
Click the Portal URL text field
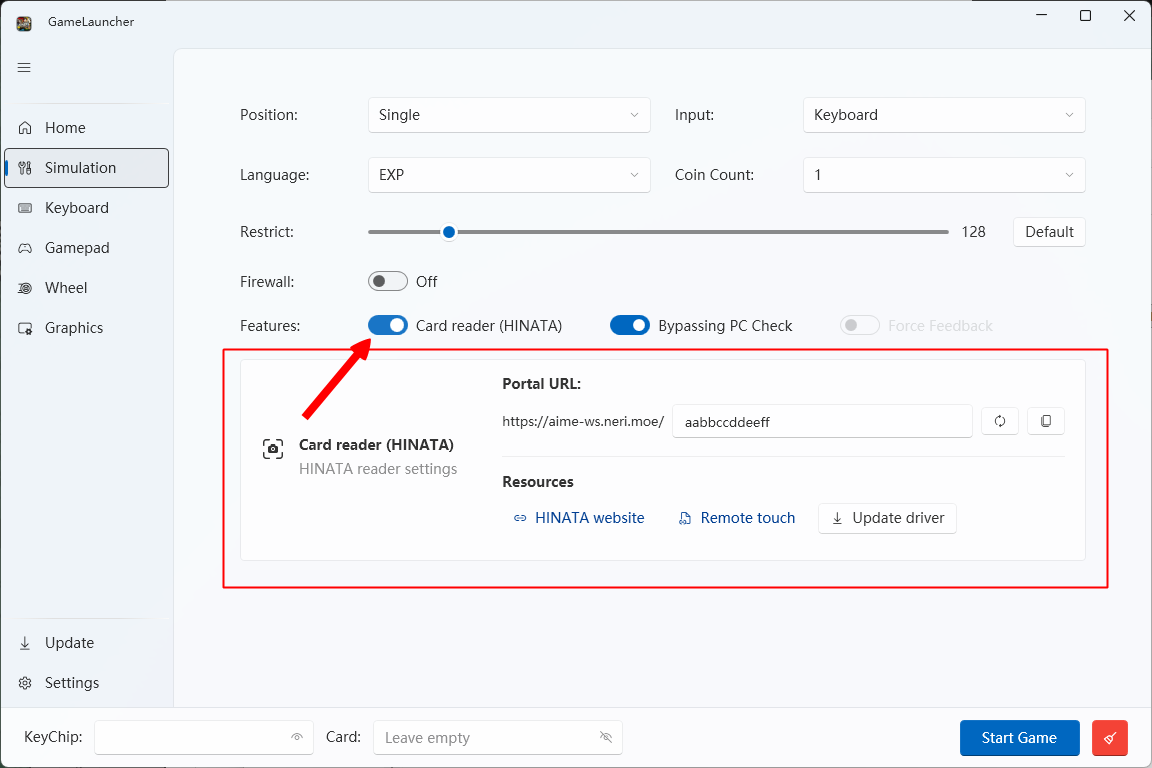[x=822, y=421]
